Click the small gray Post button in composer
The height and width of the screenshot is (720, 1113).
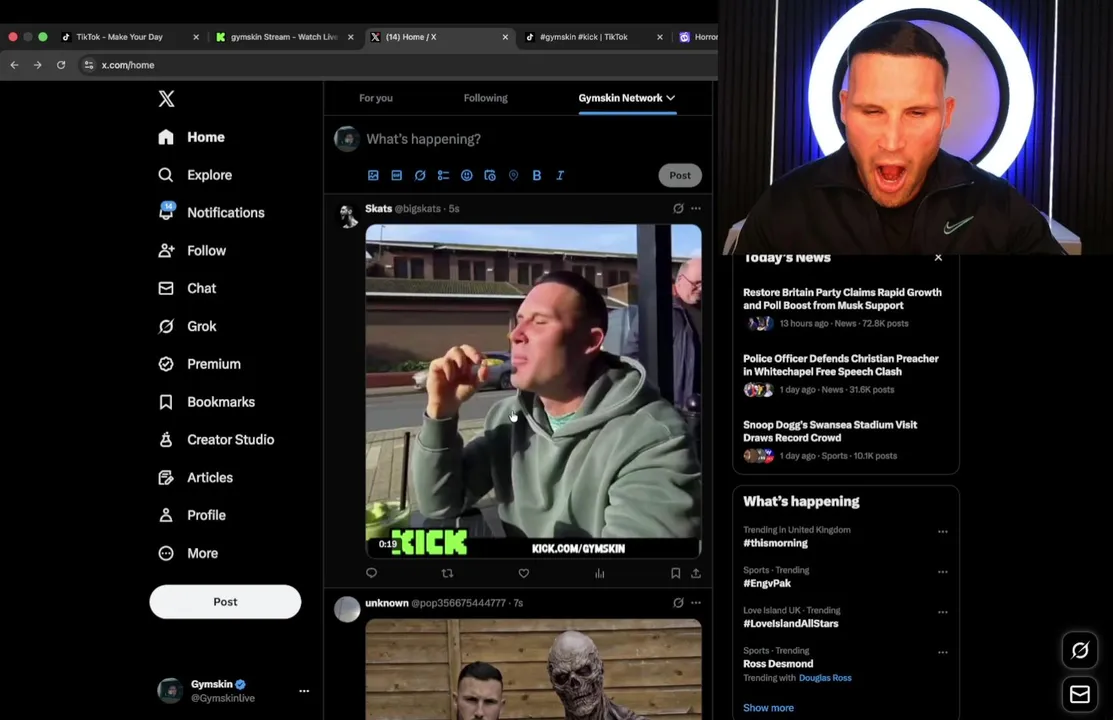[680, 175]
